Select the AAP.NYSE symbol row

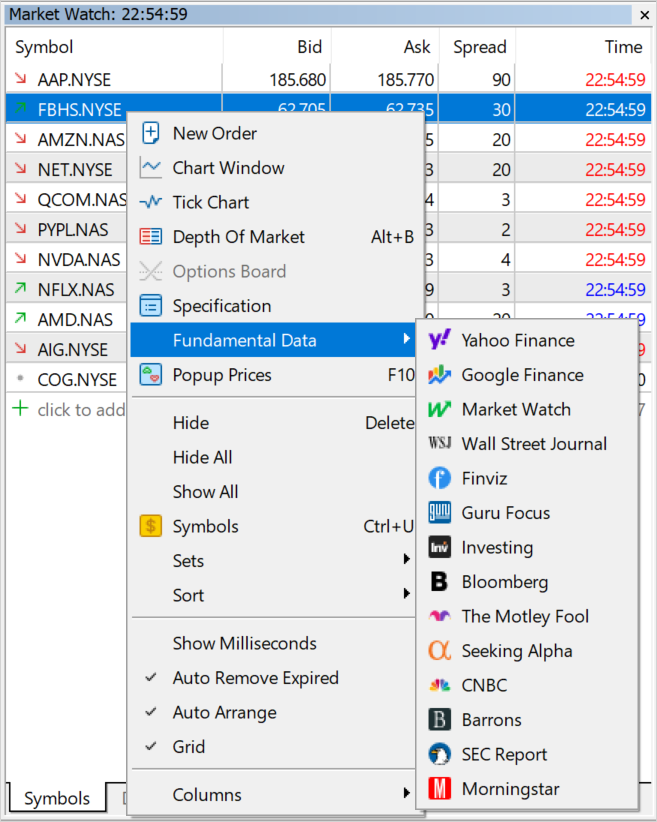pyautogui.click(x=76, y=80)
